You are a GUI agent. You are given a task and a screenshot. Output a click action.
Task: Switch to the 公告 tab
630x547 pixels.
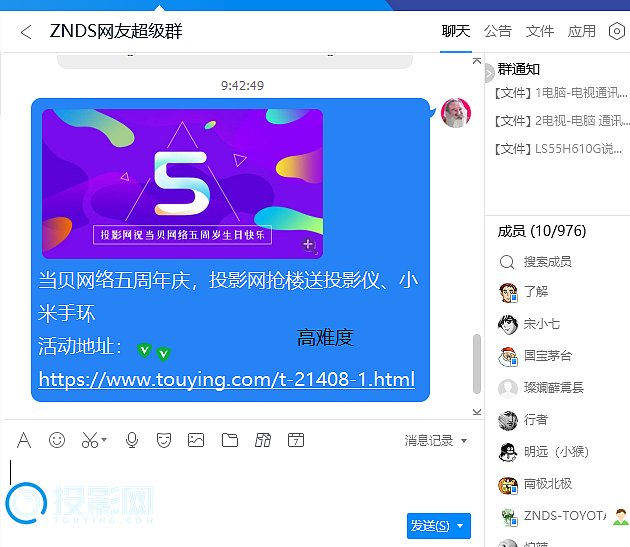coord(498,31)
